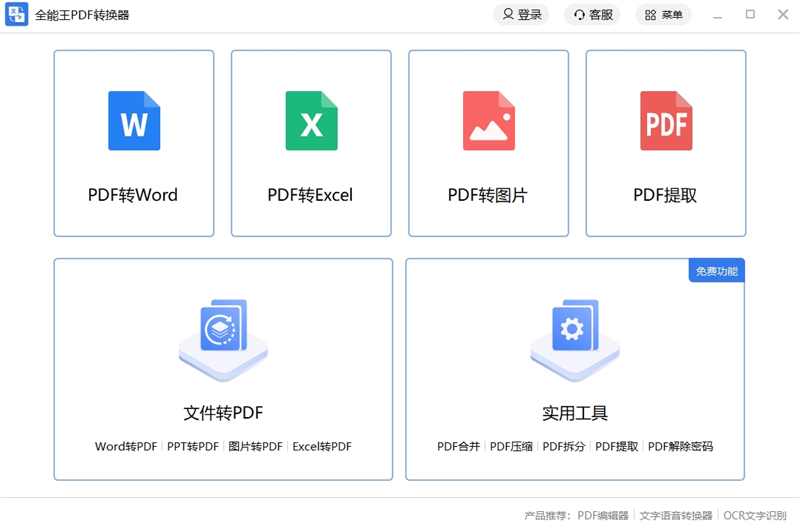This screenshot has height=529, width=800.
Task: Choose PPT转PDF conversion
Action: pyautogui.click(x=193, y=446)
